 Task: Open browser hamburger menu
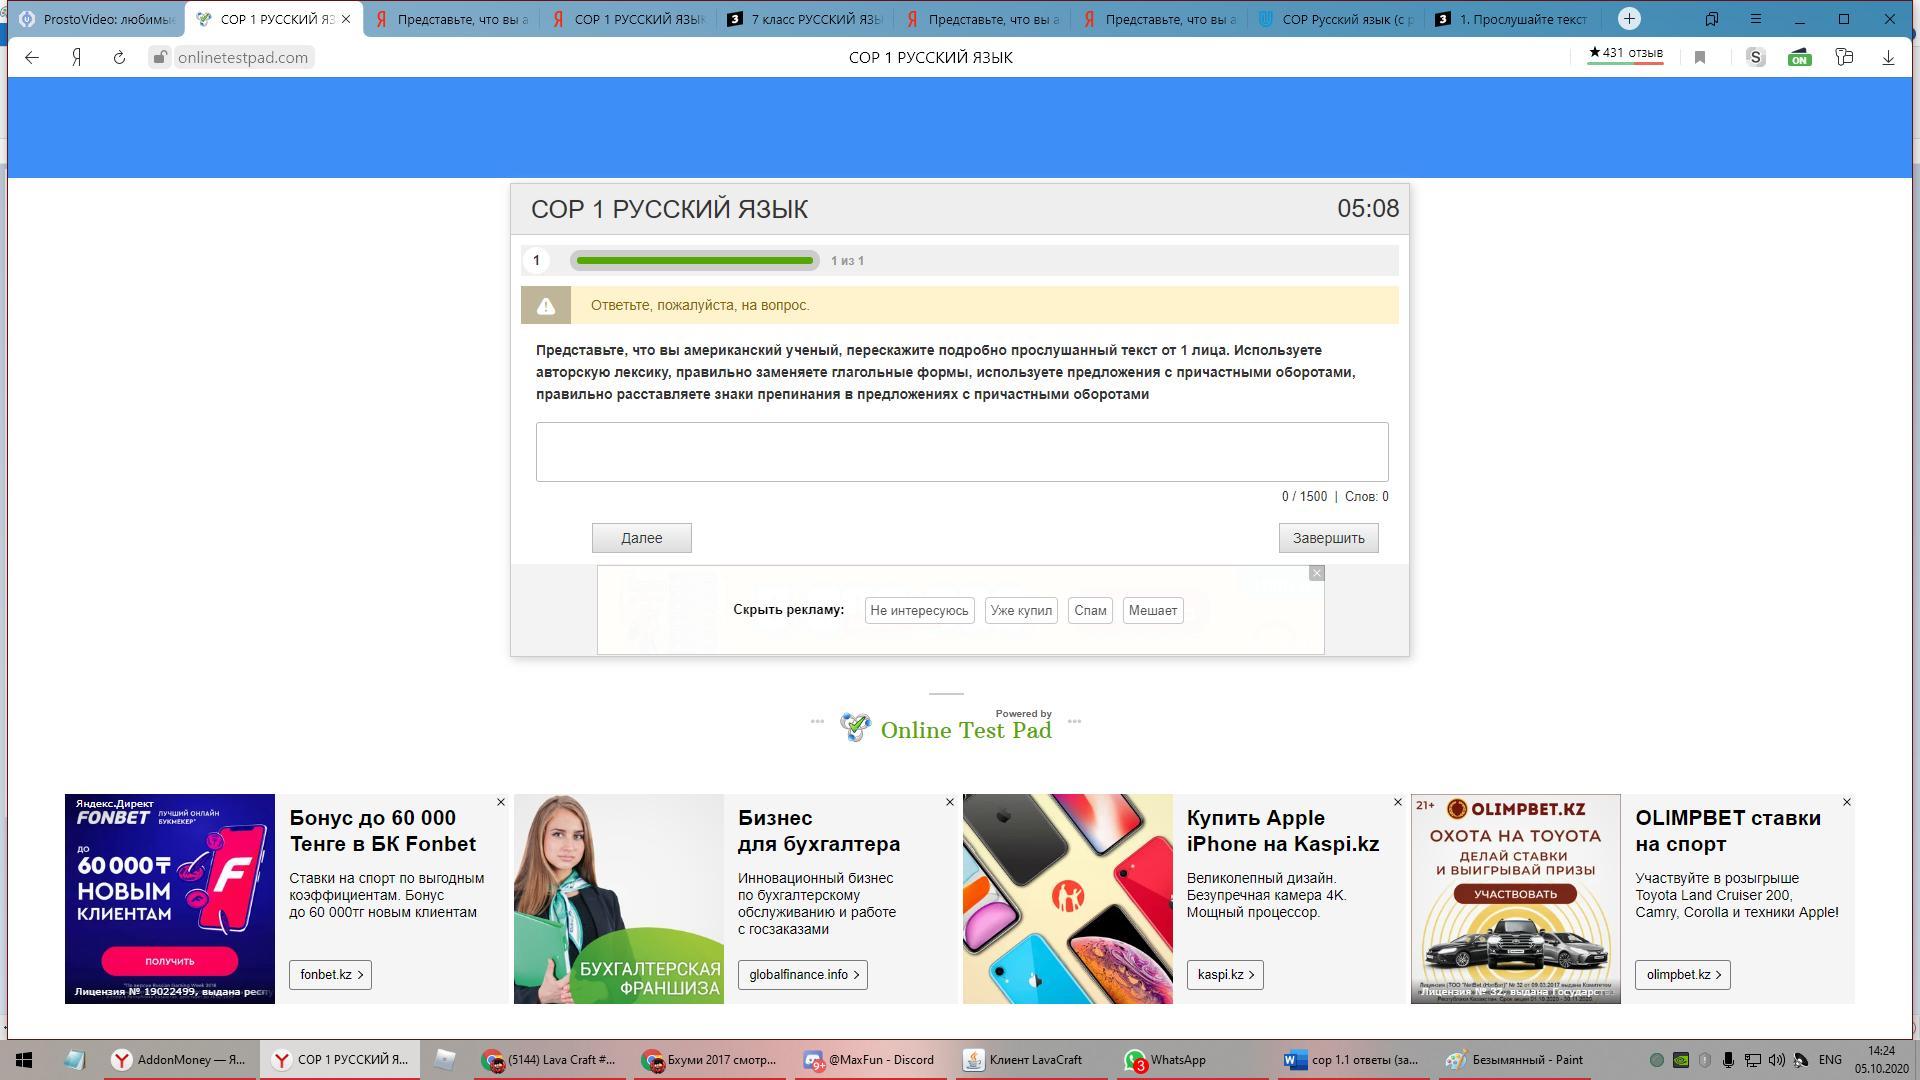[x=1755, y=18]
